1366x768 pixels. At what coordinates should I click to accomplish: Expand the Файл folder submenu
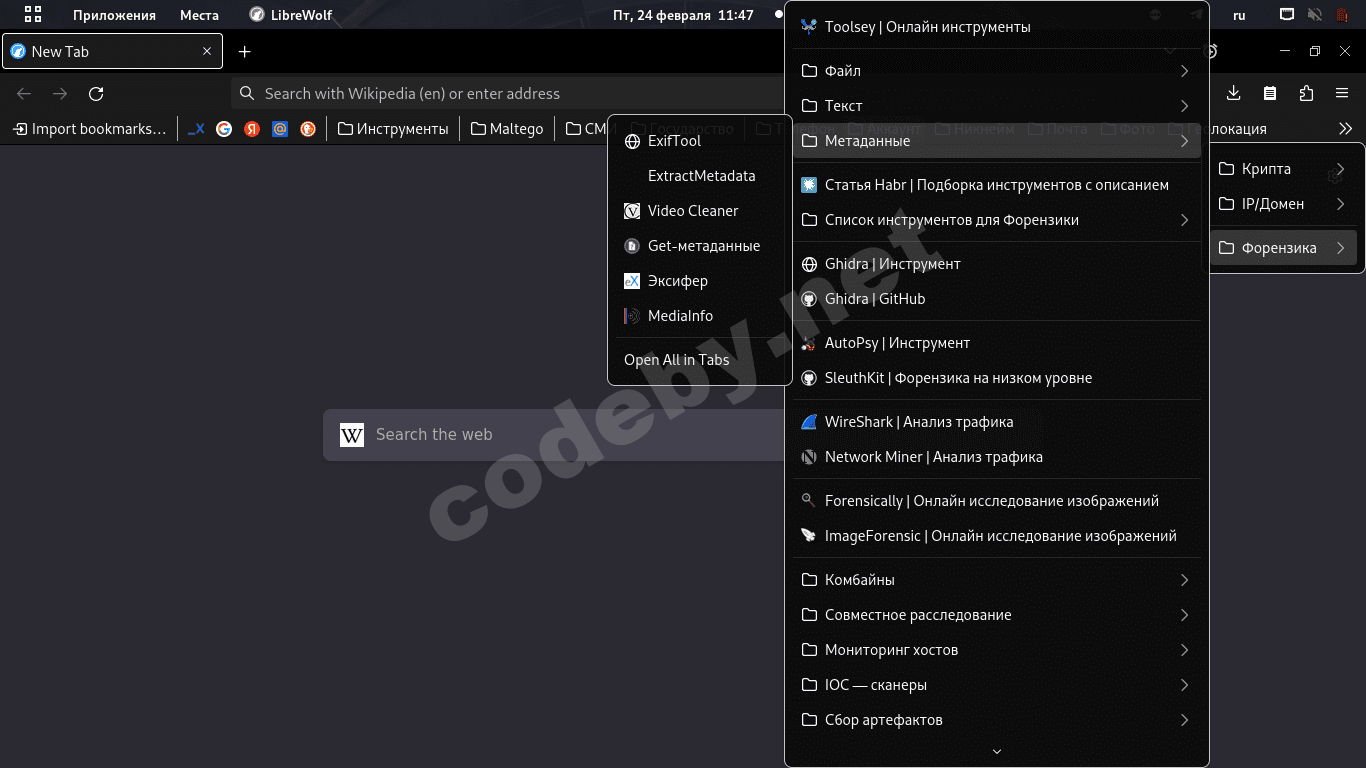pyautogui.click(x=997, y=71)
